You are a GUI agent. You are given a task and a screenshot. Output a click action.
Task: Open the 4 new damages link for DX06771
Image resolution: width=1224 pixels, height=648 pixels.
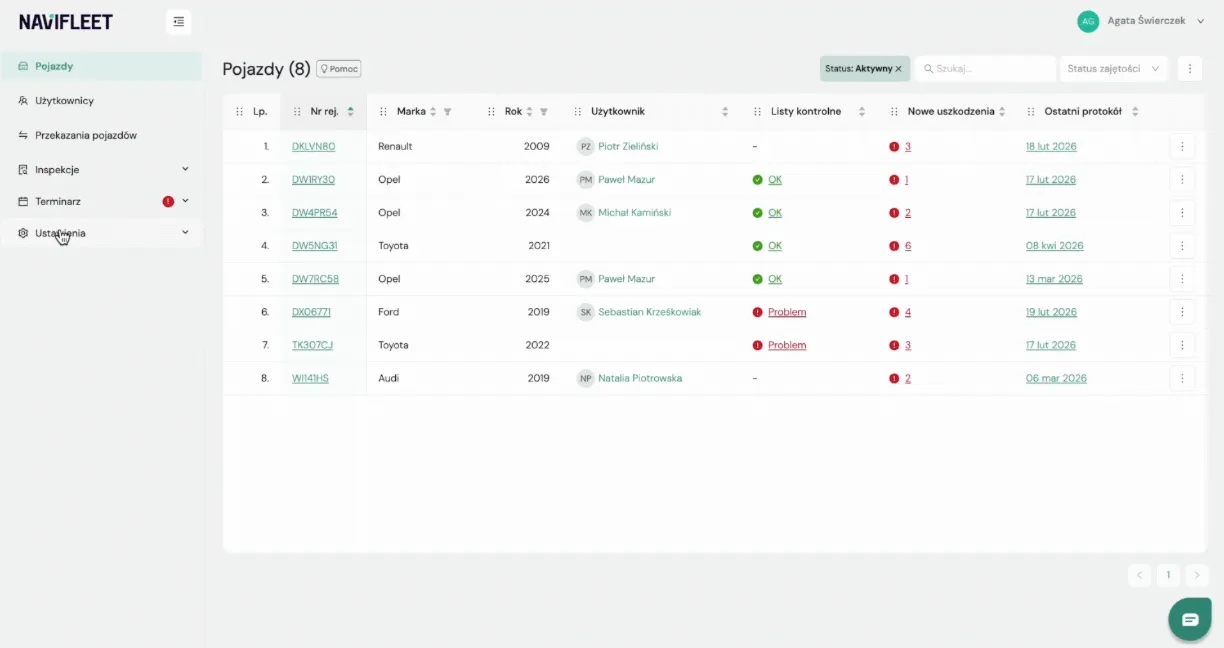pos(908,312)
